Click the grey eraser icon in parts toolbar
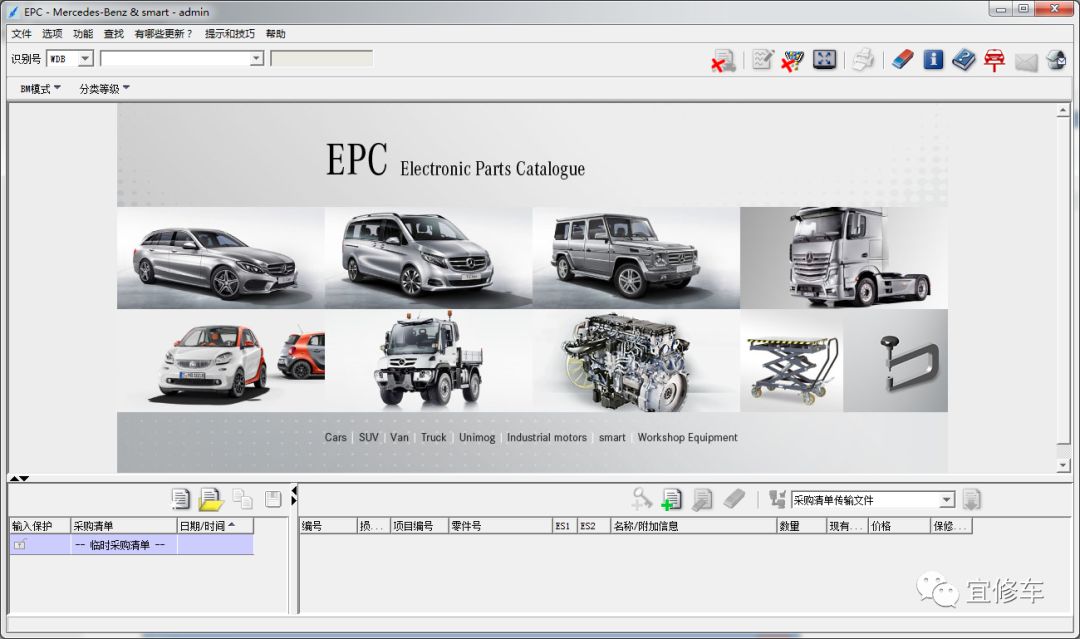Screen dimensions: 1080x639 point(734,499)
